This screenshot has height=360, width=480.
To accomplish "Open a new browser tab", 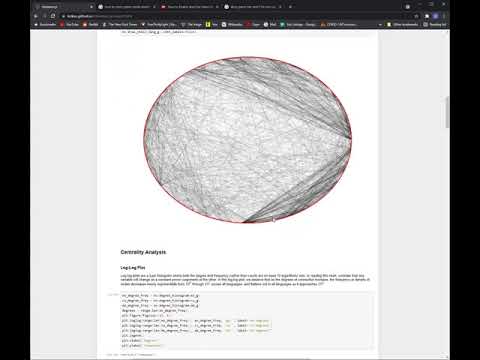I will click(x=290, y=7).
